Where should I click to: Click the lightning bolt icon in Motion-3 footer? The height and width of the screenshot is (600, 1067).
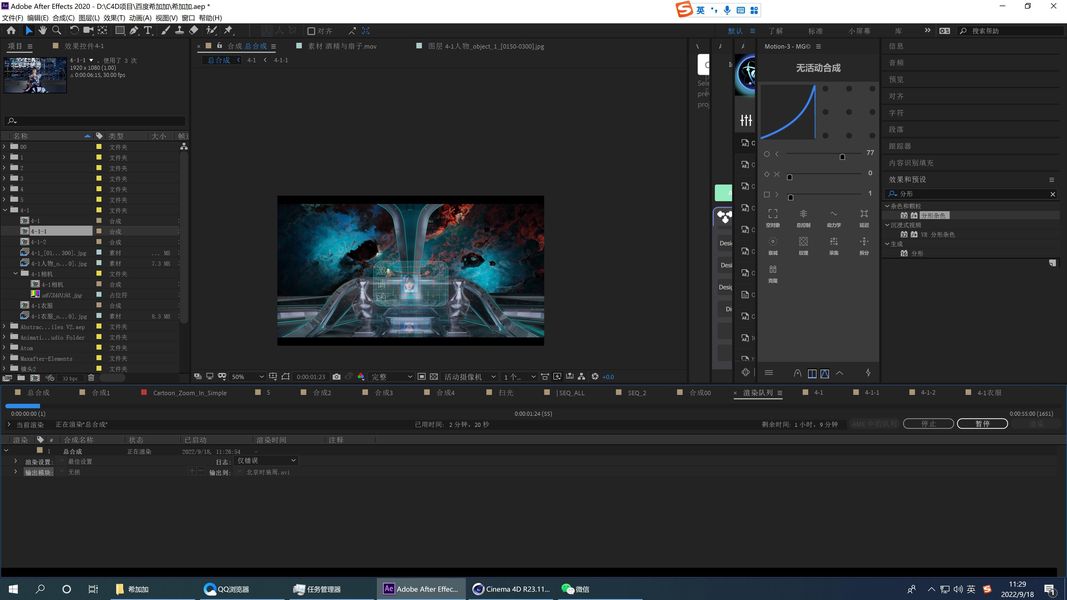(868, 373)
